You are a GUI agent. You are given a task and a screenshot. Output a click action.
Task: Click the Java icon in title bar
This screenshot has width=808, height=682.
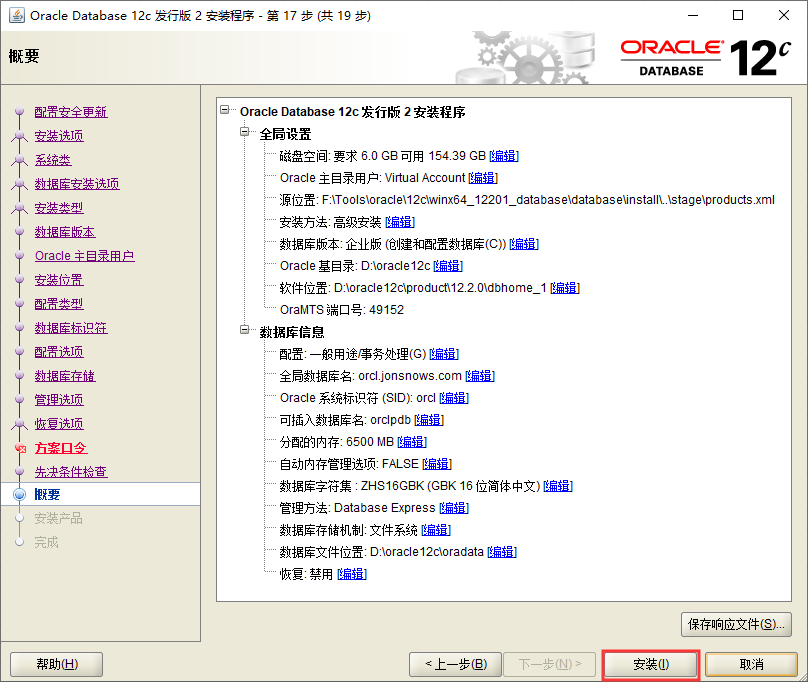pos(14,15)
